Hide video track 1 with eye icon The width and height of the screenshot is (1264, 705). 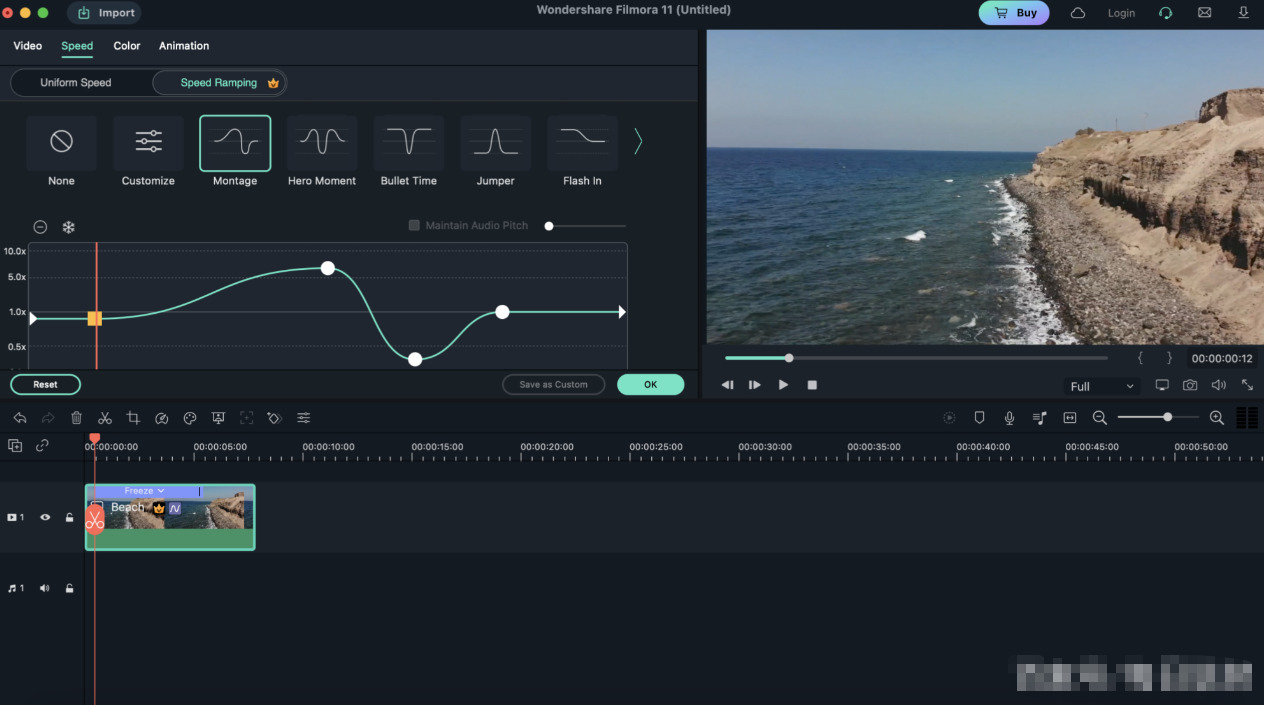point(45,518)
